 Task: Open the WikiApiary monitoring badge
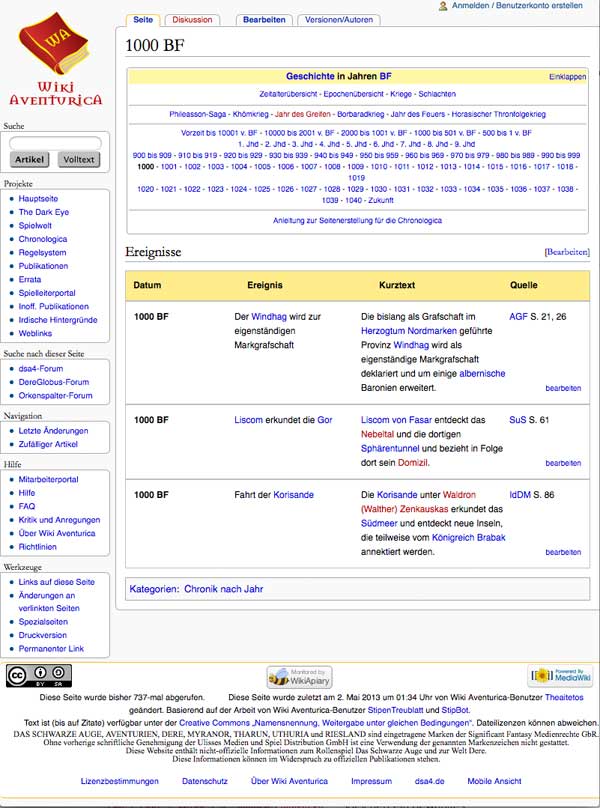tap(299, 677)
